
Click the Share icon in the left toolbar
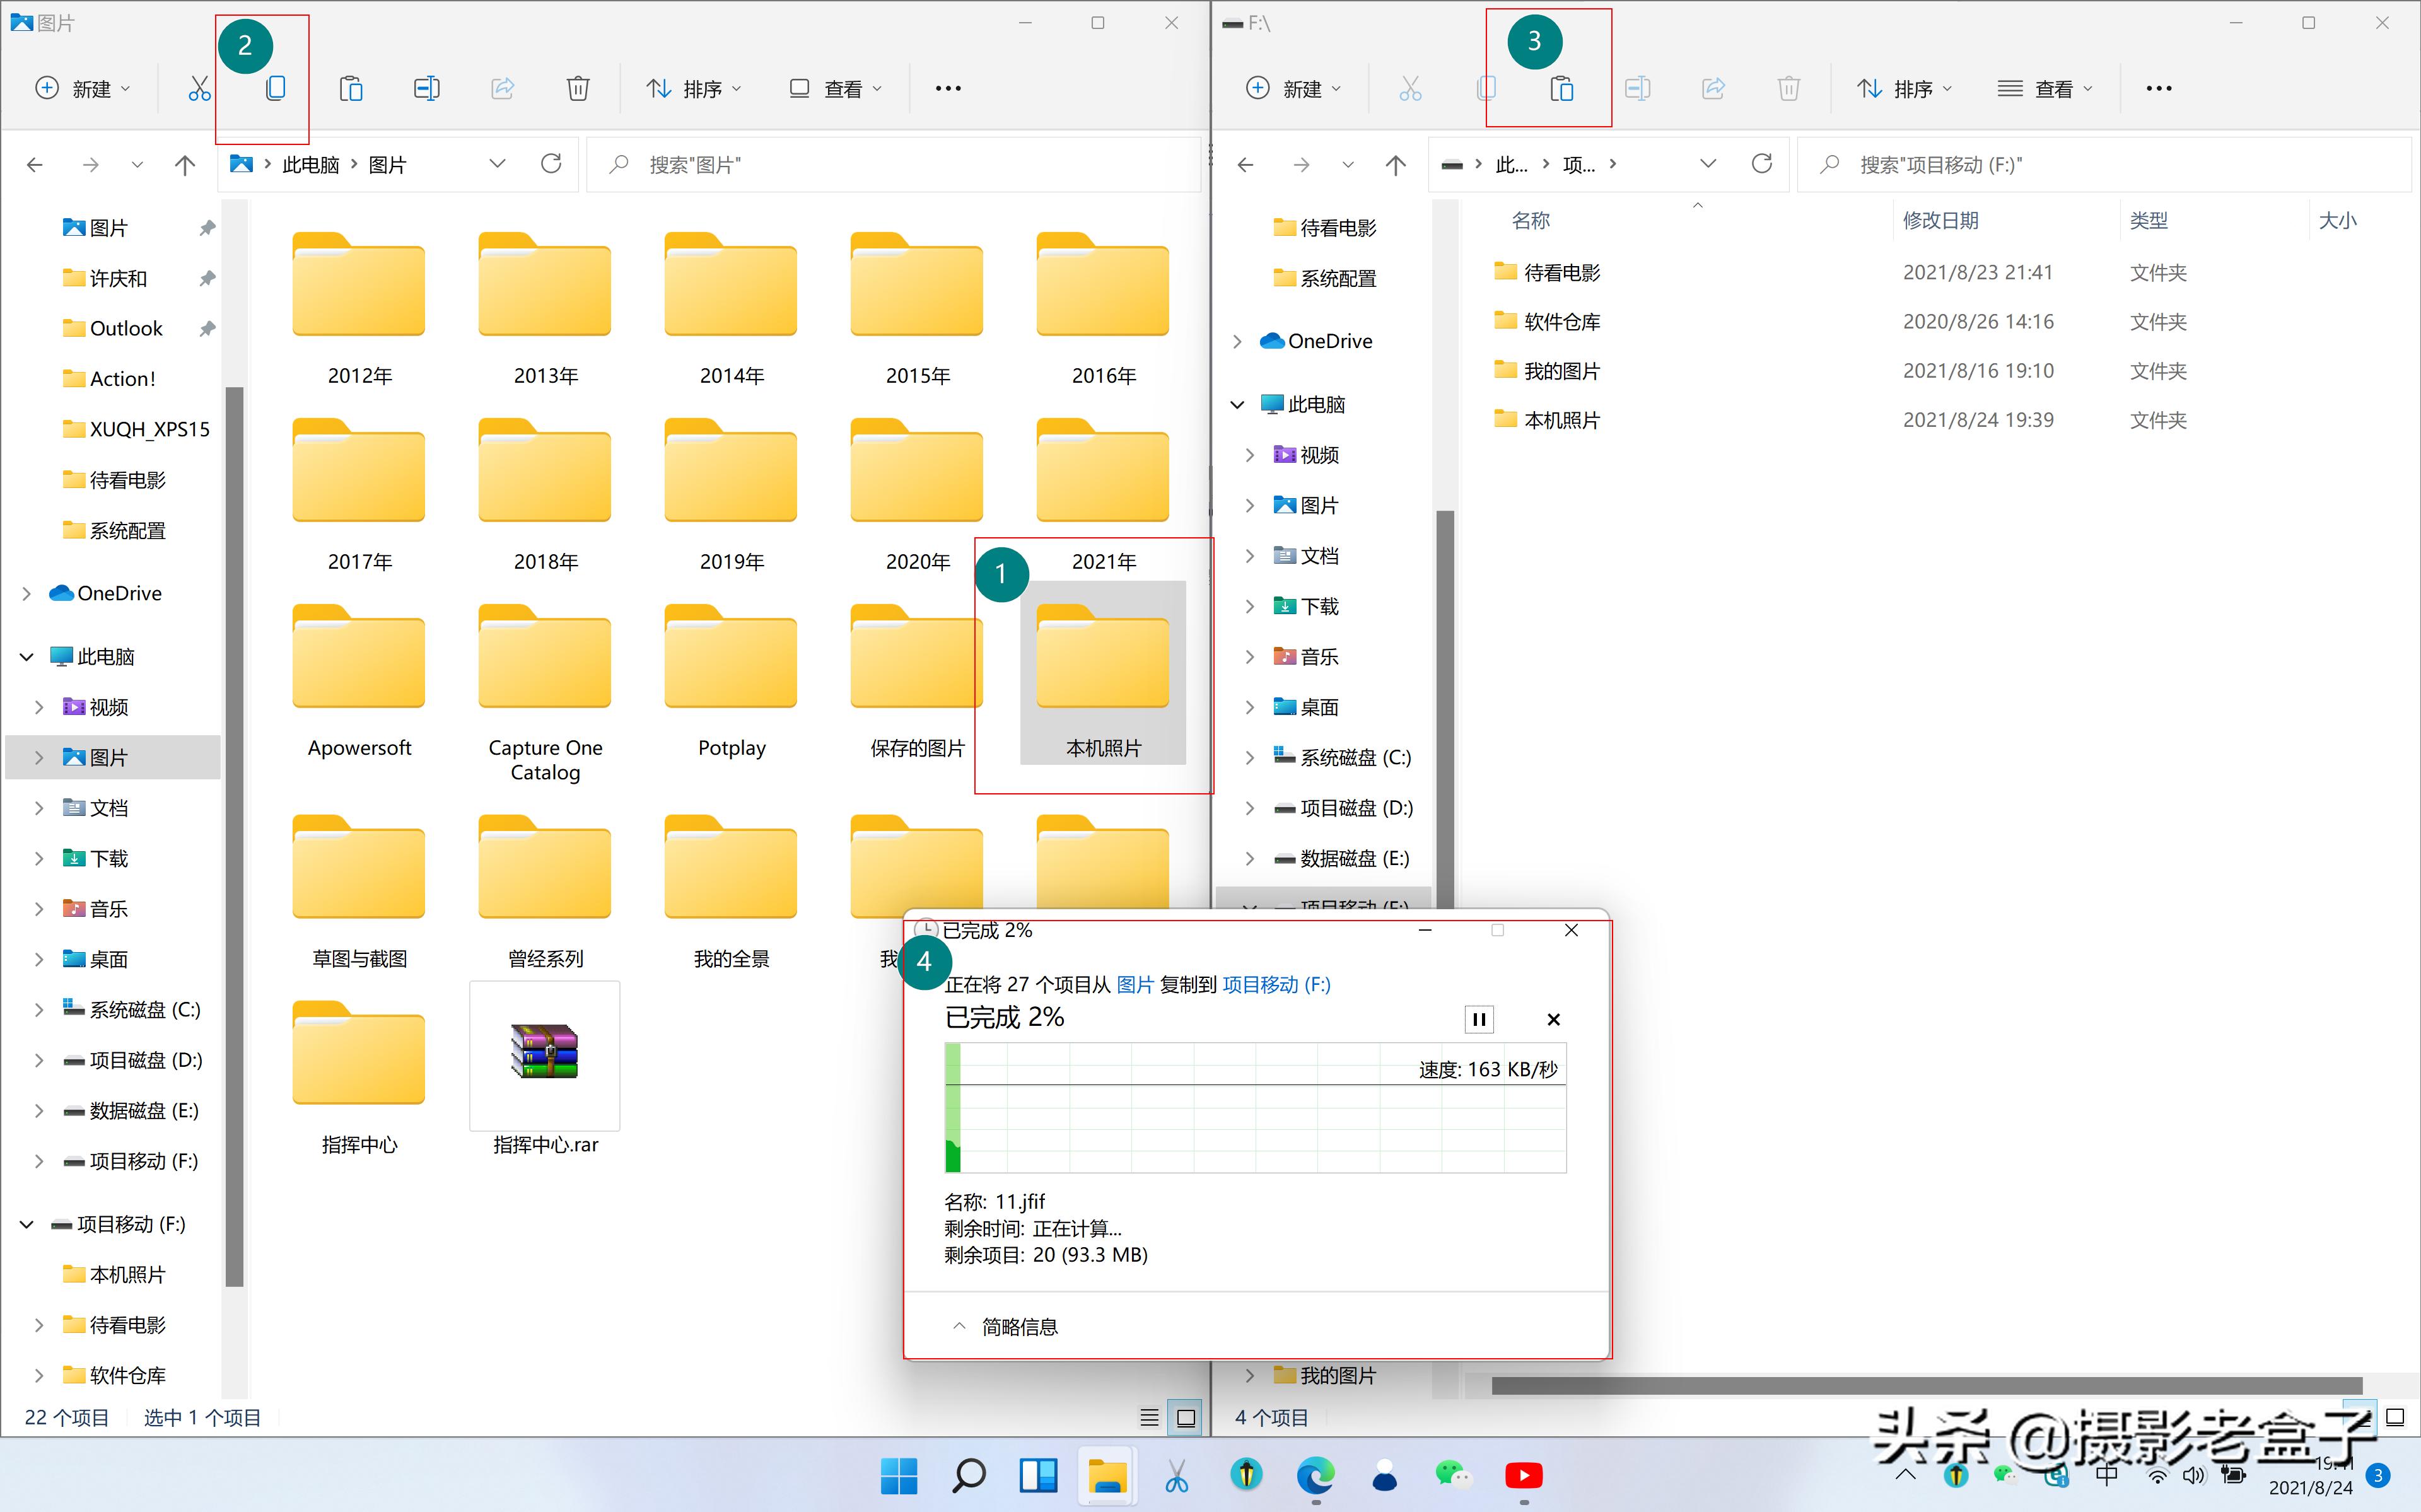click(502, 88)
